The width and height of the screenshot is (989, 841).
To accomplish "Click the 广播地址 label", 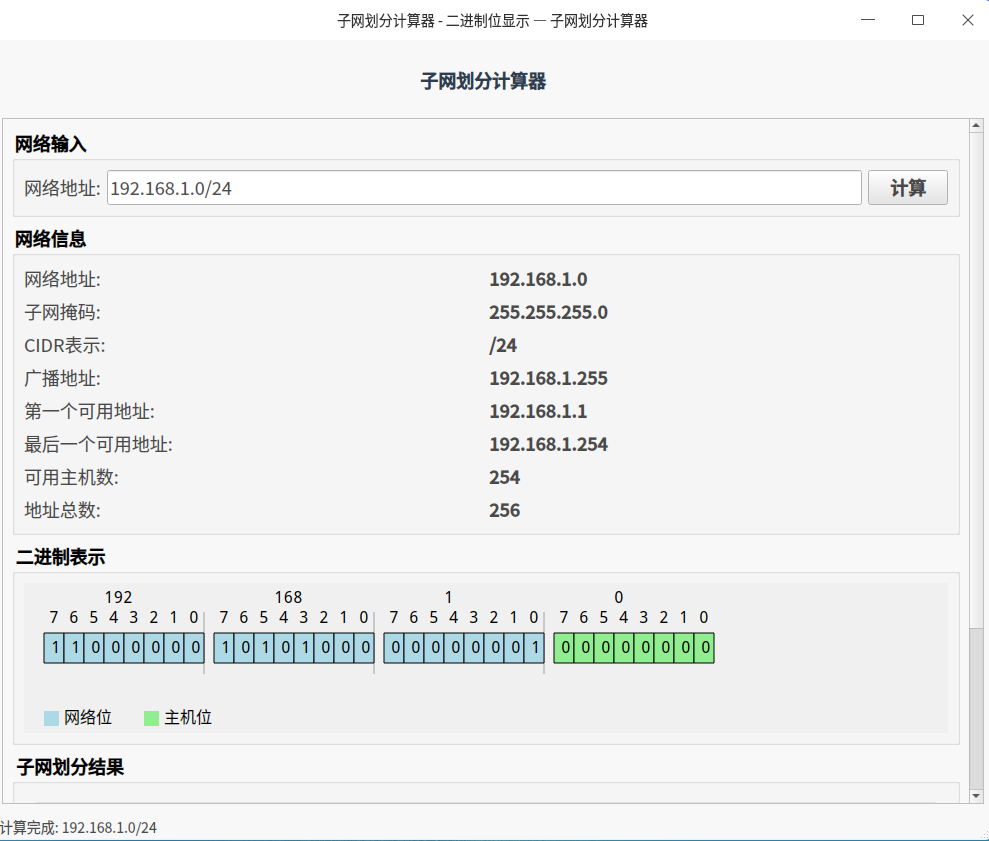I will coord(62,379).
